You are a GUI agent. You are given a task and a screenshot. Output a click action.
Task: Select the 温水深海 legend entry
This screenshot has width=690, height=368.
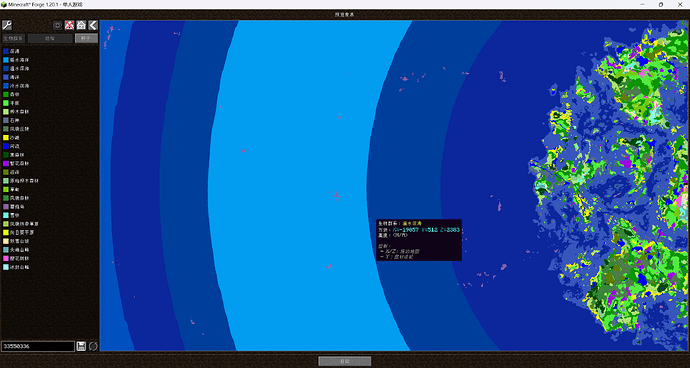point(16,68)
